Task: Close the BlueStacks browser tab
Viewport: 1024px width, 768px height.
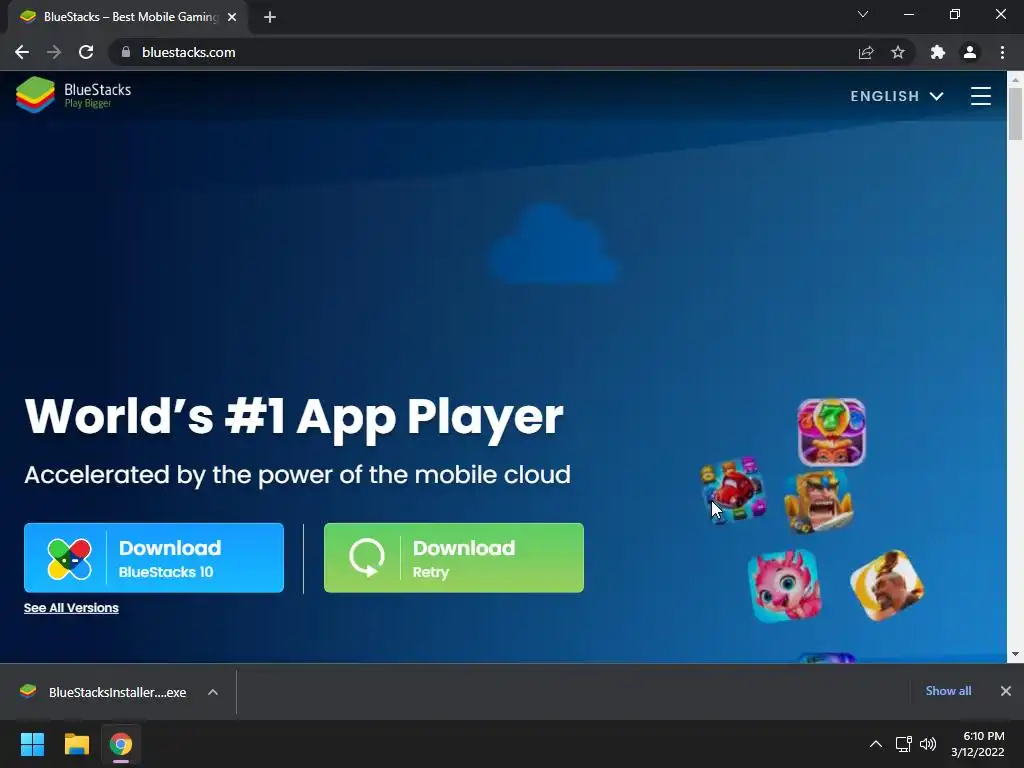Action: (232, 17)
